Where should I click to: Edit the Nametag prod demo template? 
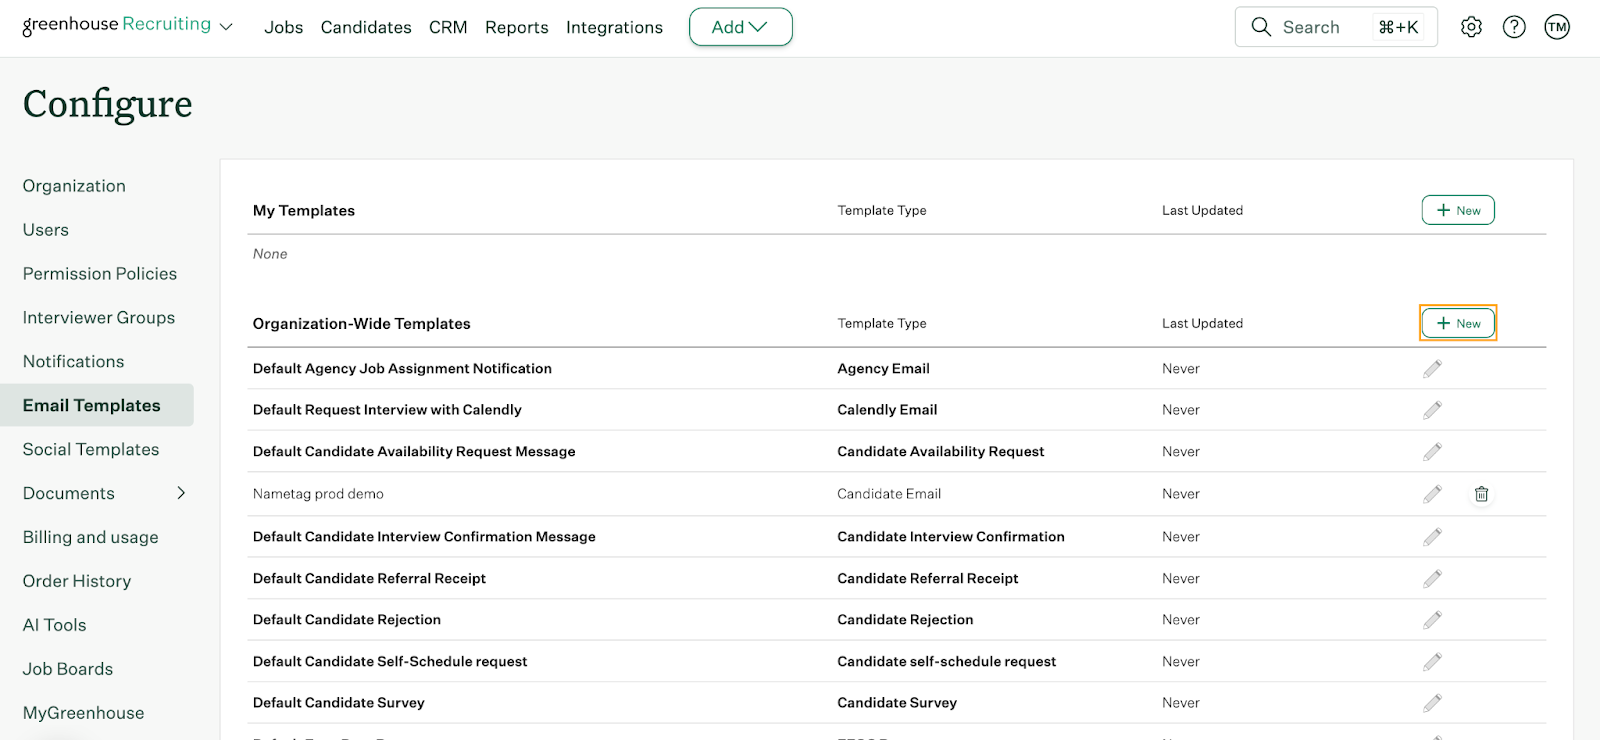click(x=1432, y=494)
